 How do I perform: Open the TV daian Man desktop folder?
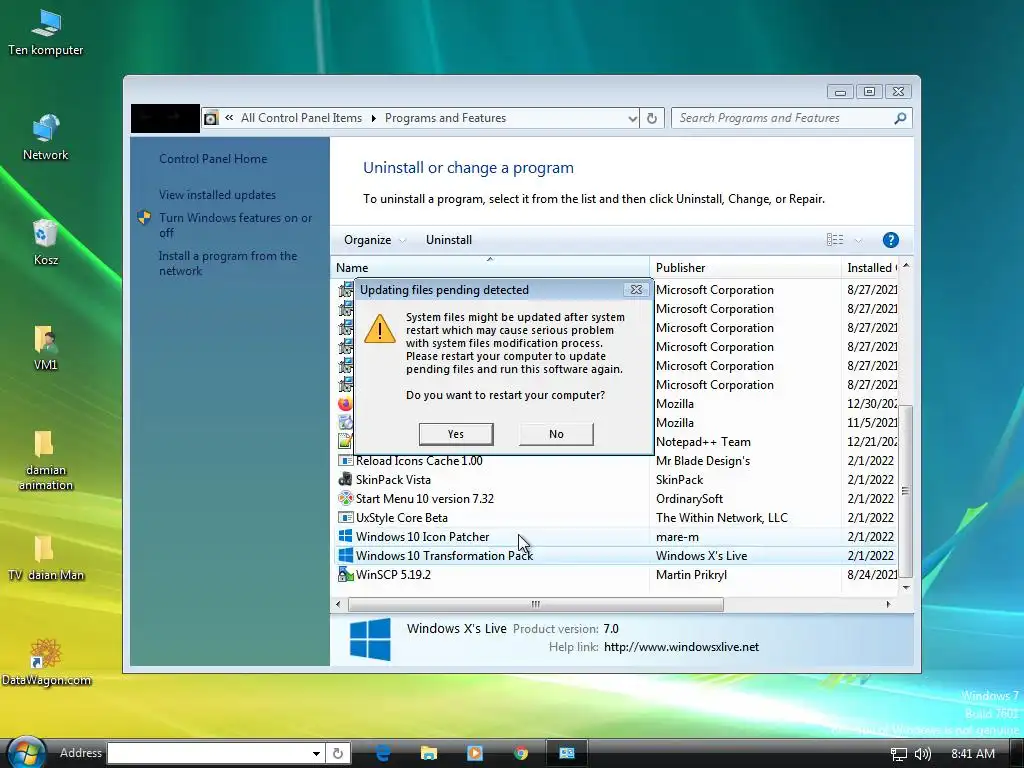[x=46, y=558]
